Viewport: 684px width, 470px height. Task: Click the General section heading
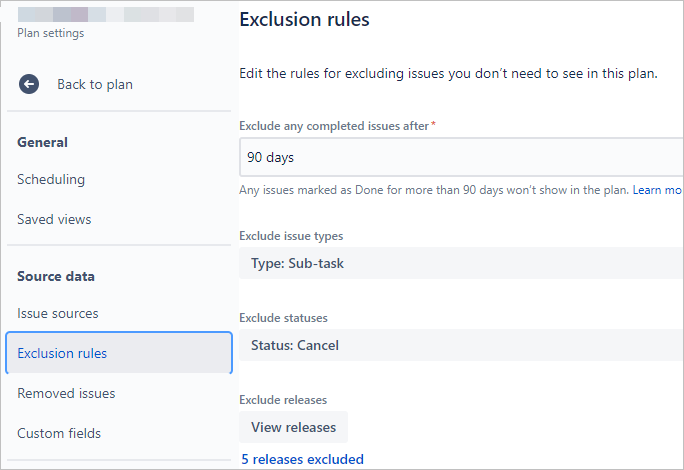pos(42,142)
